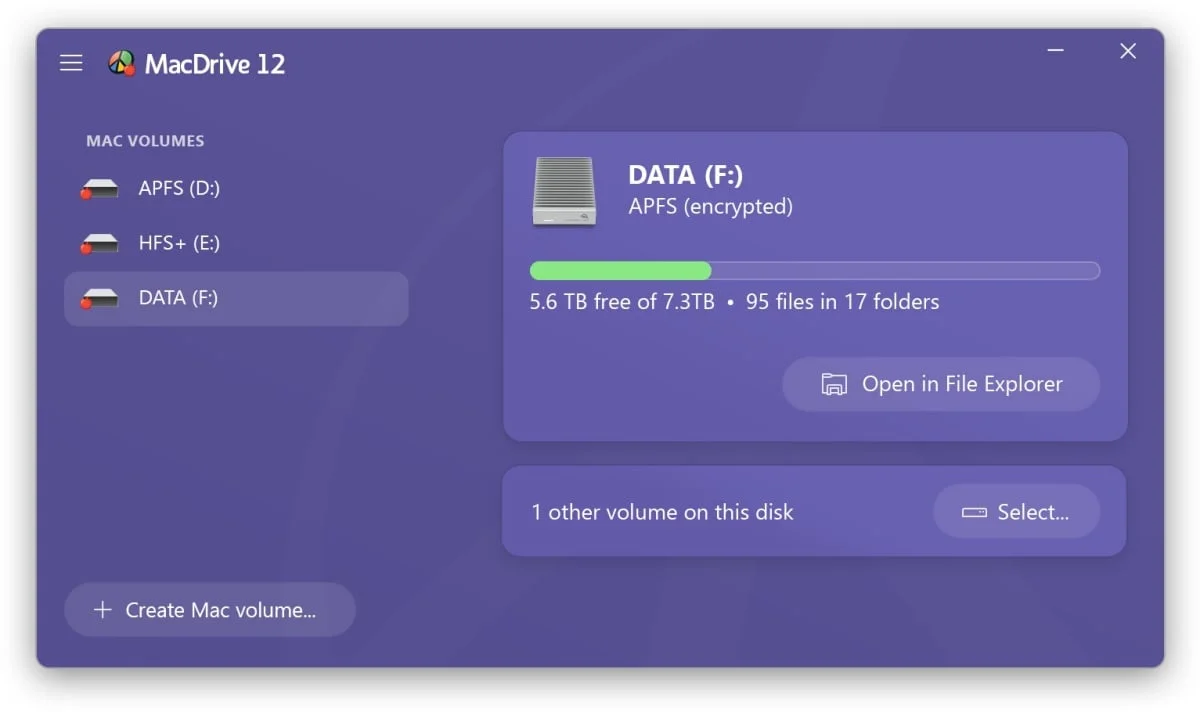The width and height of the screenshot is (1200, 712).
Task: Open the hamburger menu
Action: click(x=71, y=64)
